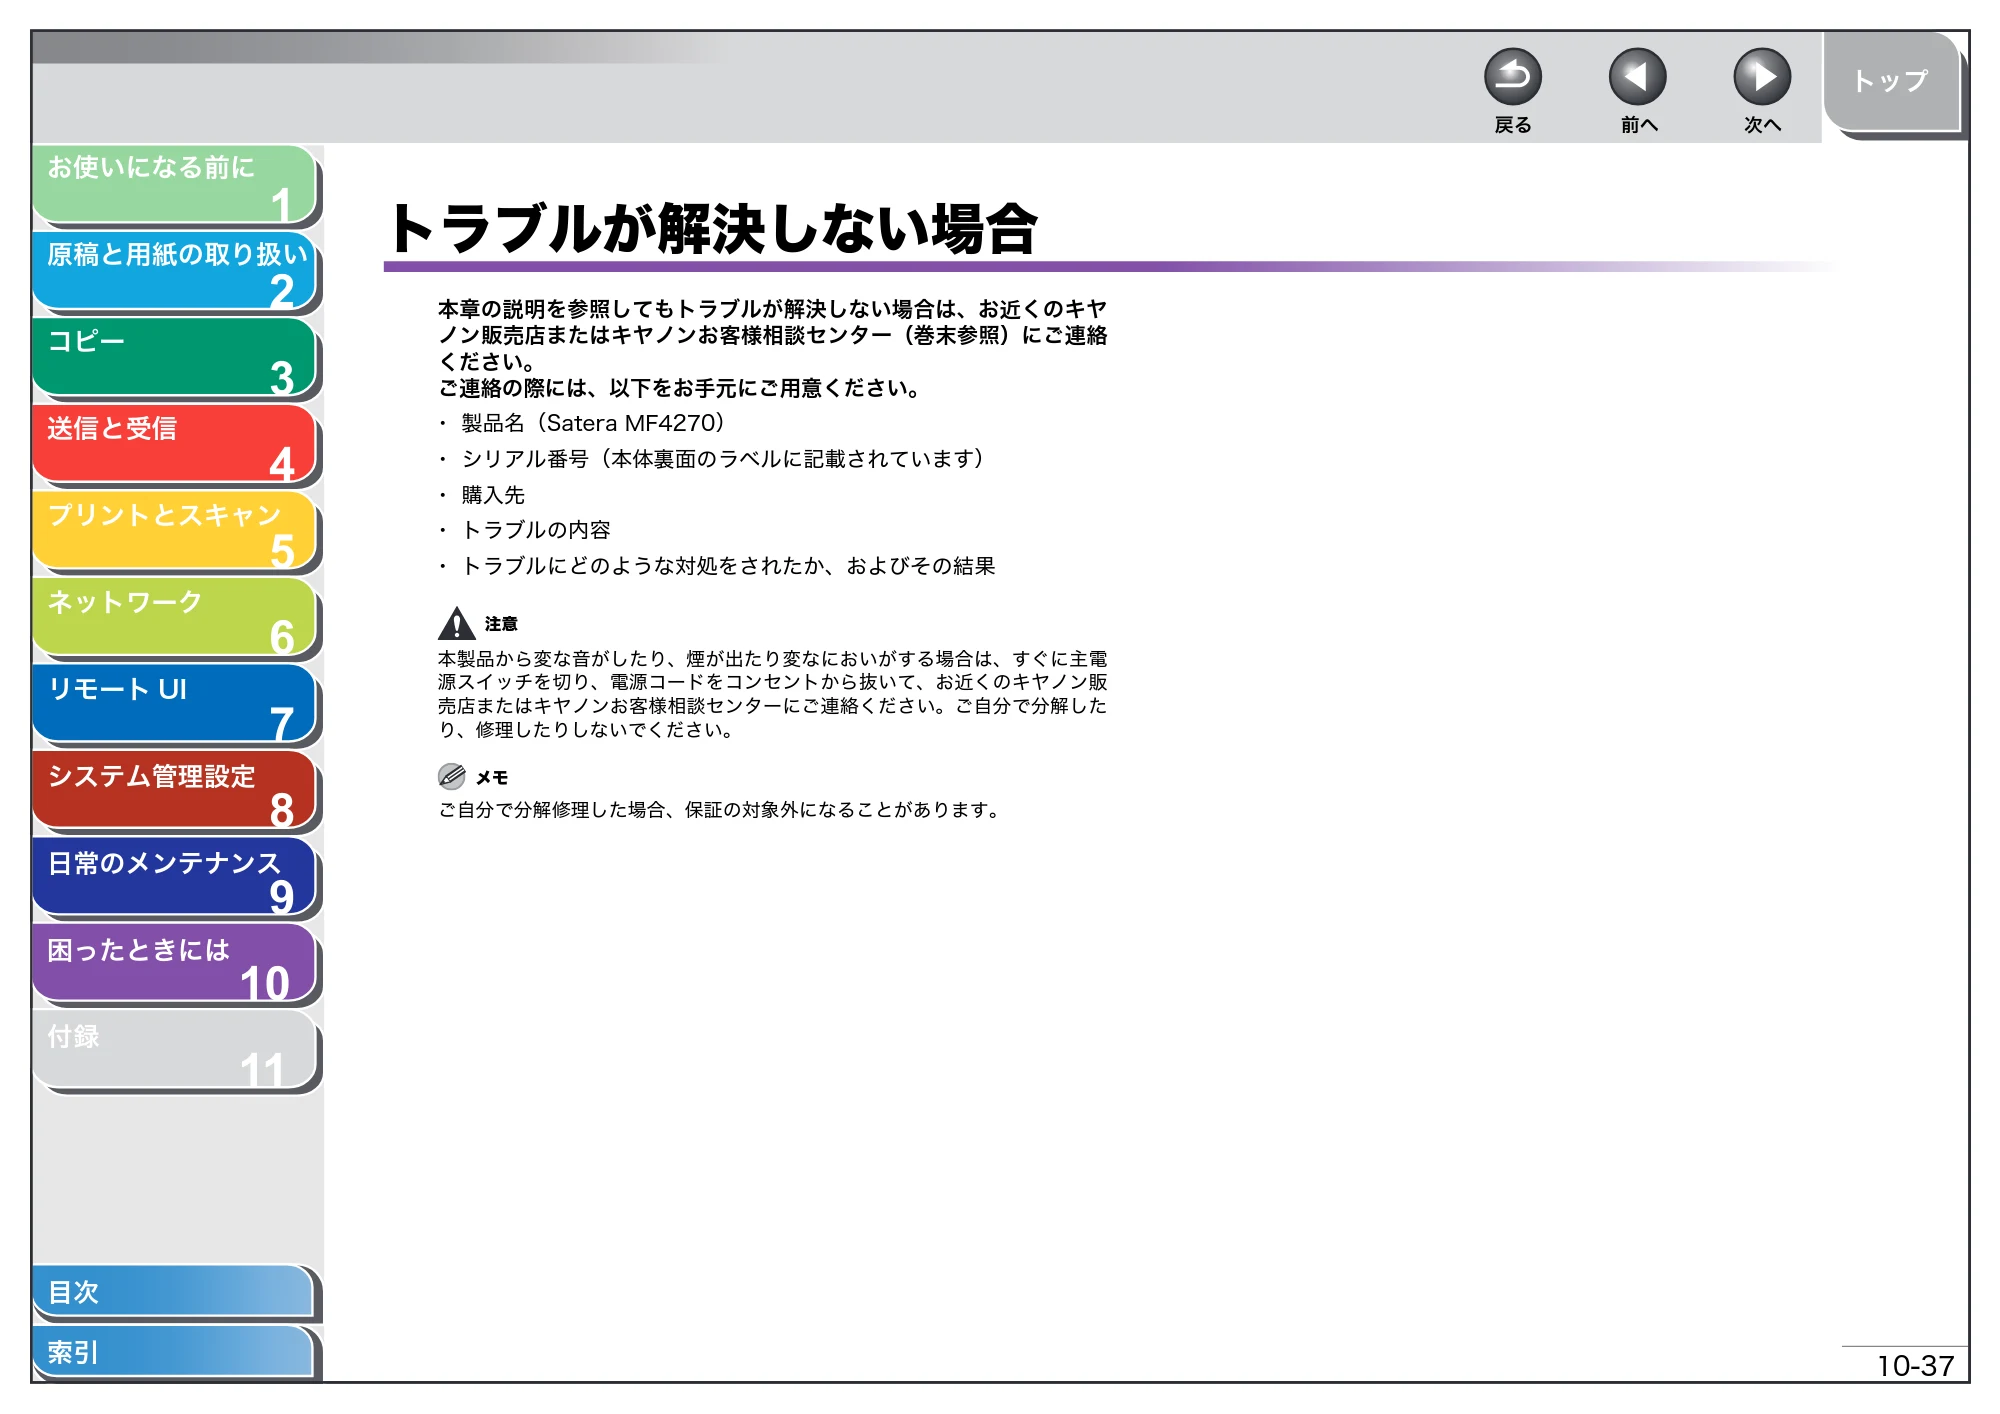
Task: Click the heading トラブルが解決しない場合
Action: tap(712, 229)
